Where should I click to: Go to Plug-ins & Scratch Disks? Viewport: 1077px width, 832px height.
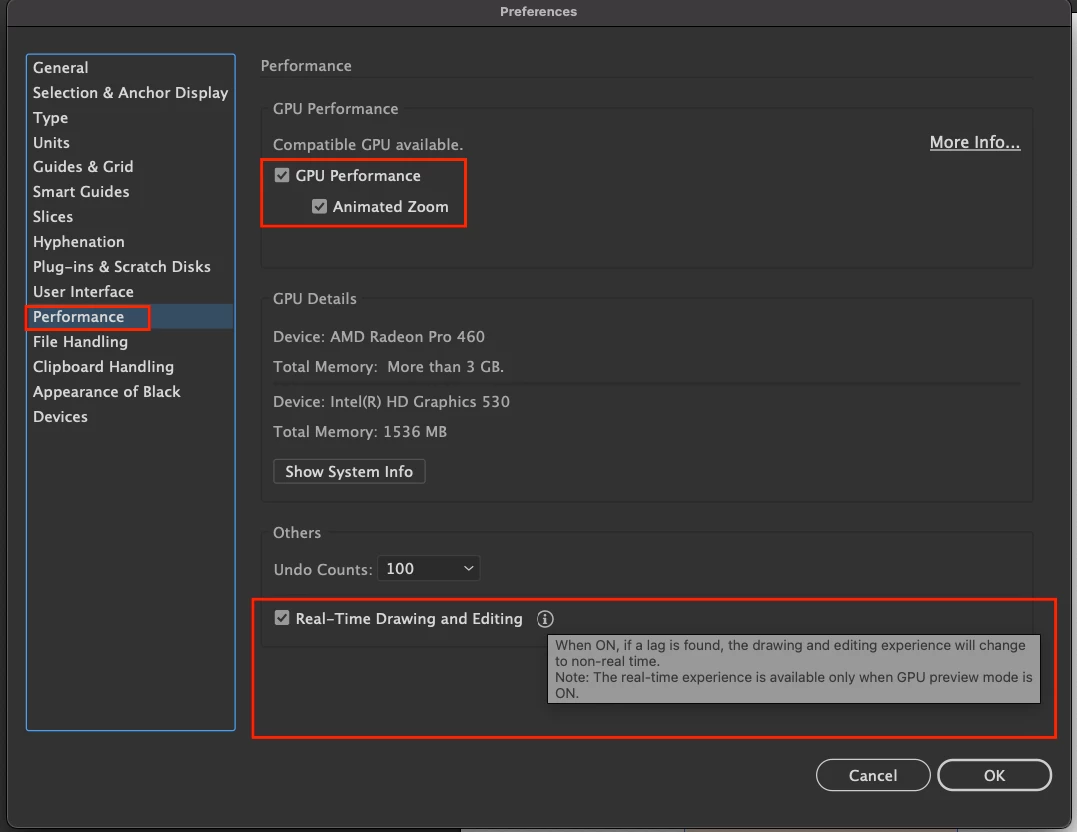click(131, 267)
